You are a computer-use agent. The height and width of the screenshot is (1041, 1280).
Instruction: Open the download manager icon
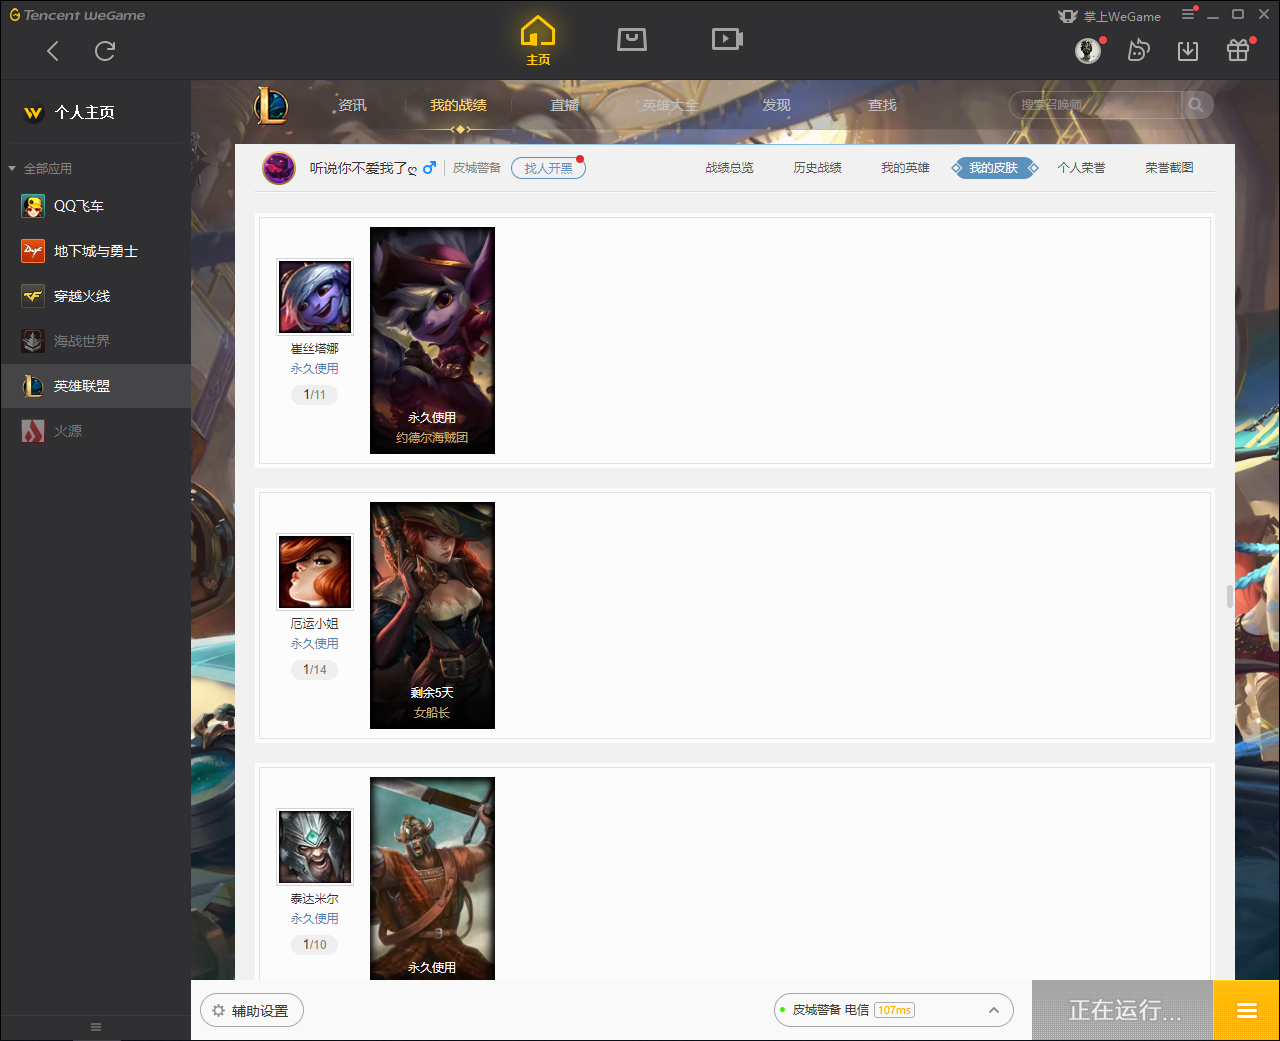pyautogui.click(x=1188, y=51)
